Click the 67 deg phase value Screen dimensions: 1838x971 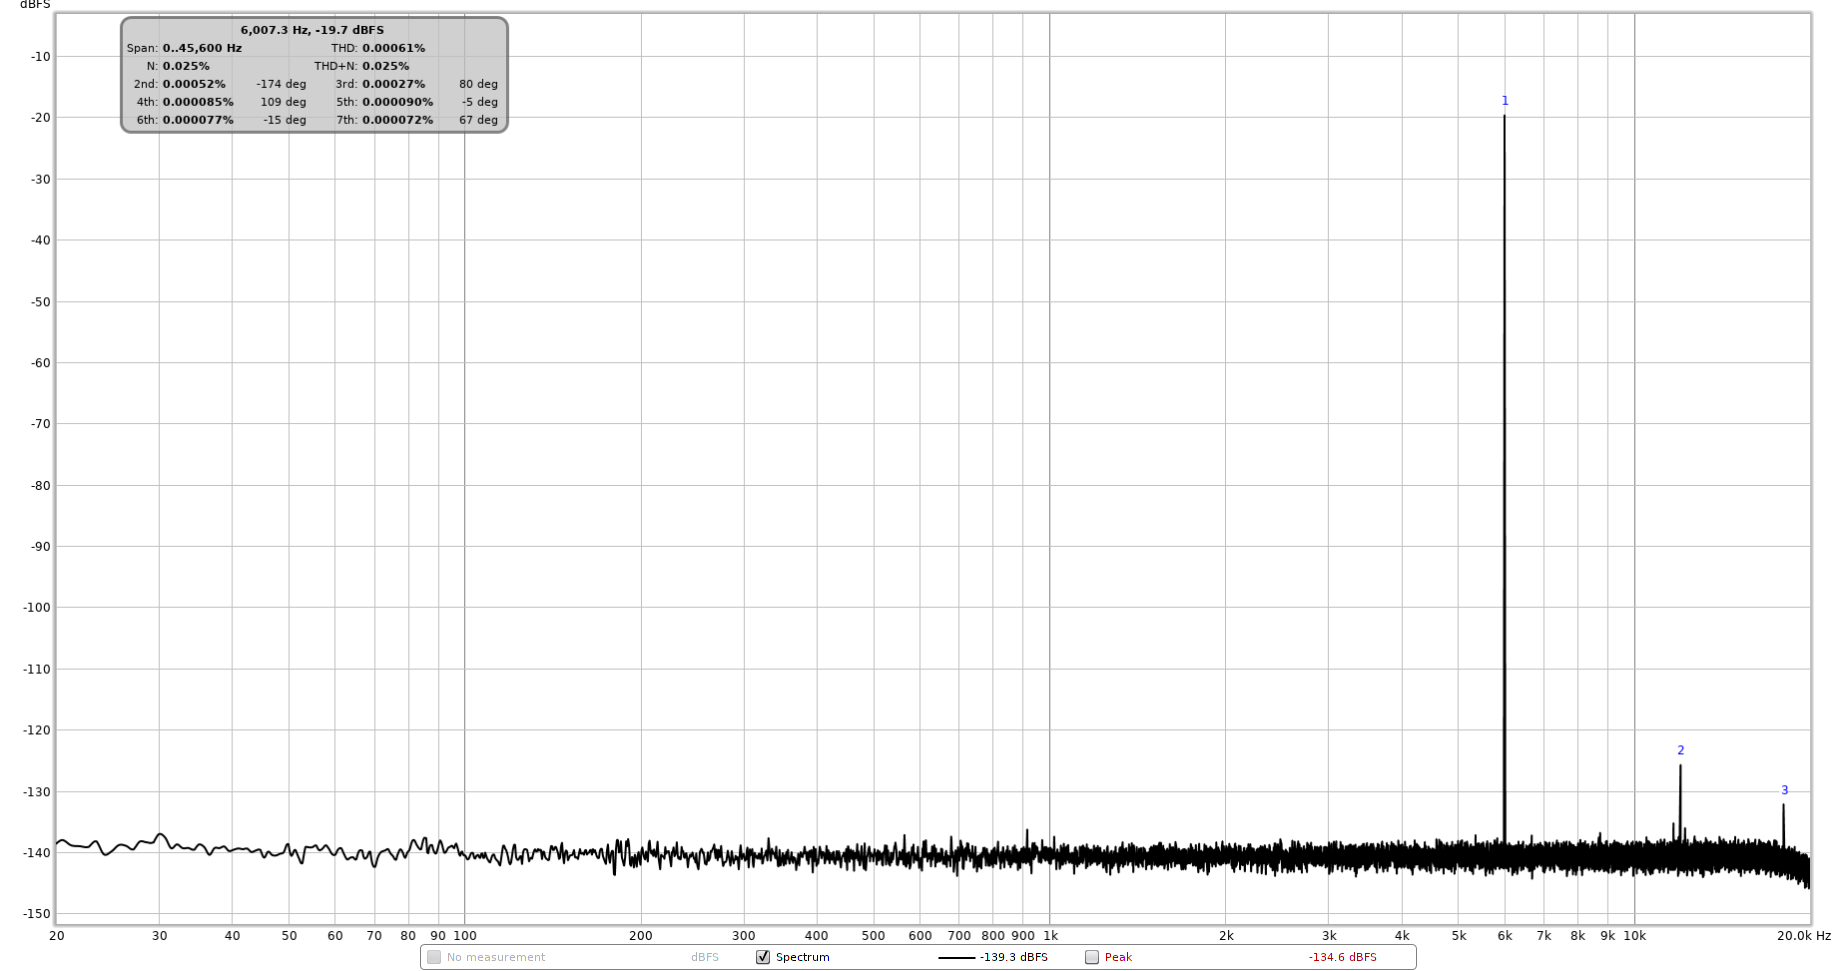click(479, 120)
